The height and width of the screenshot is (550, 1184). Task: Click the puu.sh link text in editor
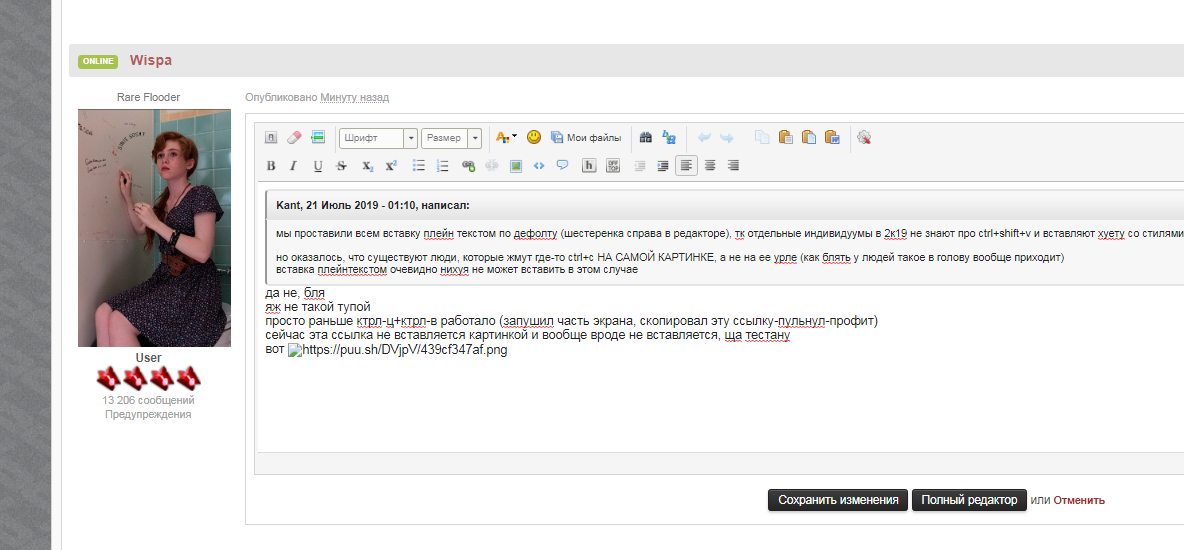405,351
